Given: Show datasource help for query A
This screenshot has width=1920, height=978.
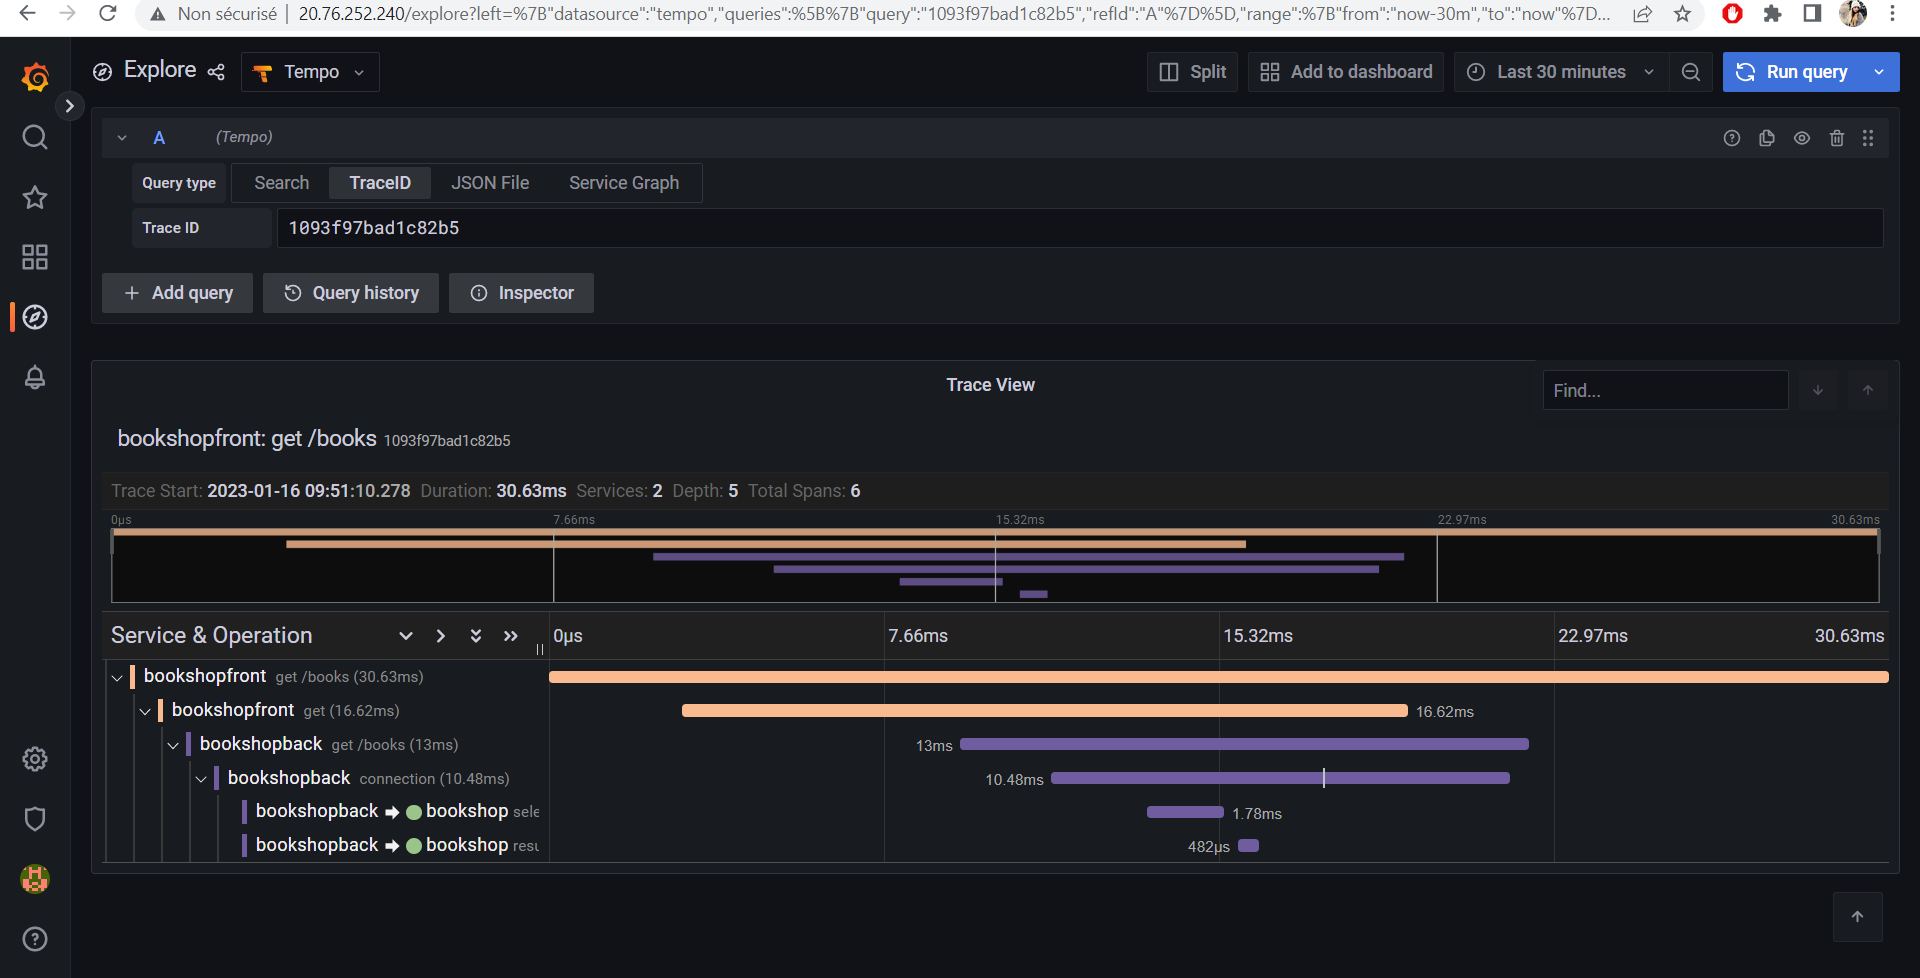Looking at the screenshot, I should click(1732, 138).
